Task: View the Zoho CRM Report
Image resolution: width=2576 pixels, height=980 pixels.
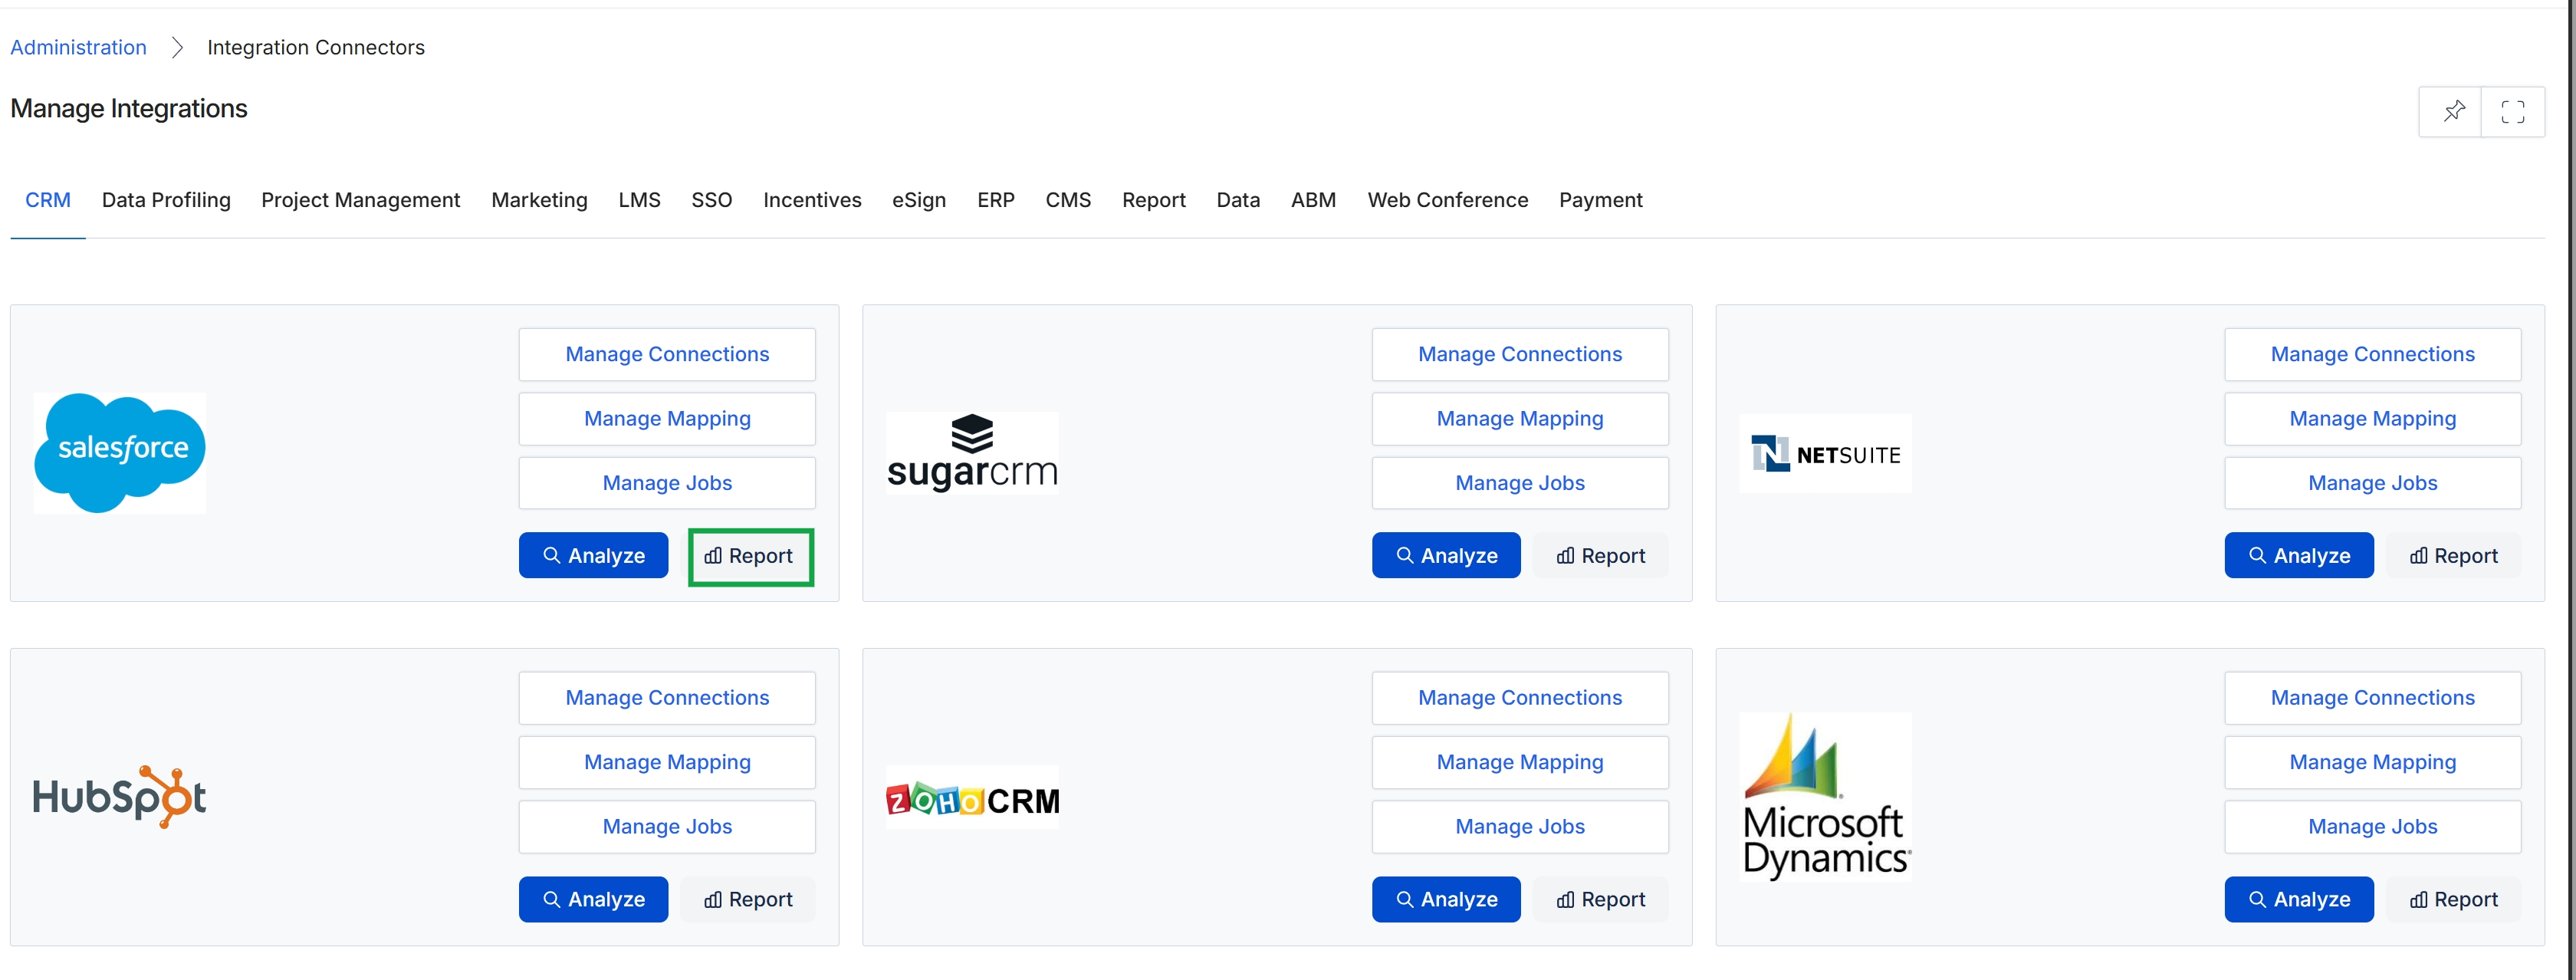Action: [1600, 899]
